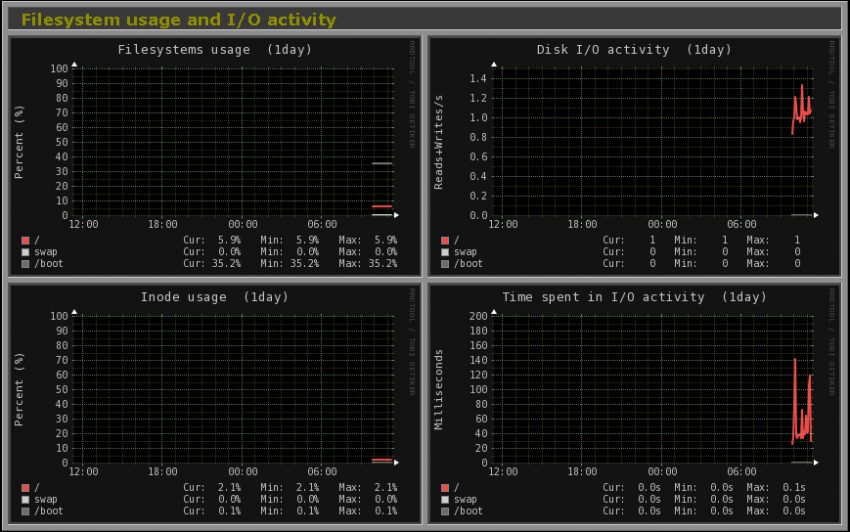Click the 'Time spent in I/O activity (1day)' title

point(634,297)
